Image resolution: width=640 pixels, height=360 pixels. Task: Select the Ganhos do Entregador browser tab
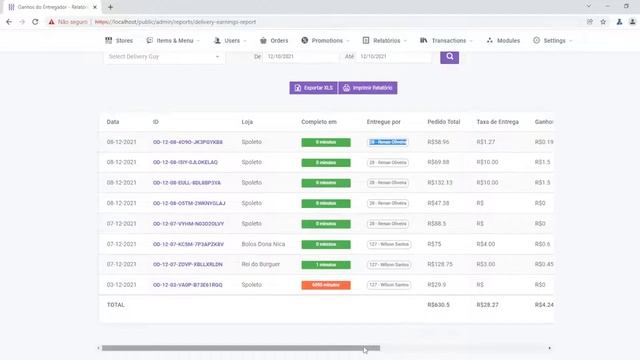pyautogui.click(x=52, y=7)
